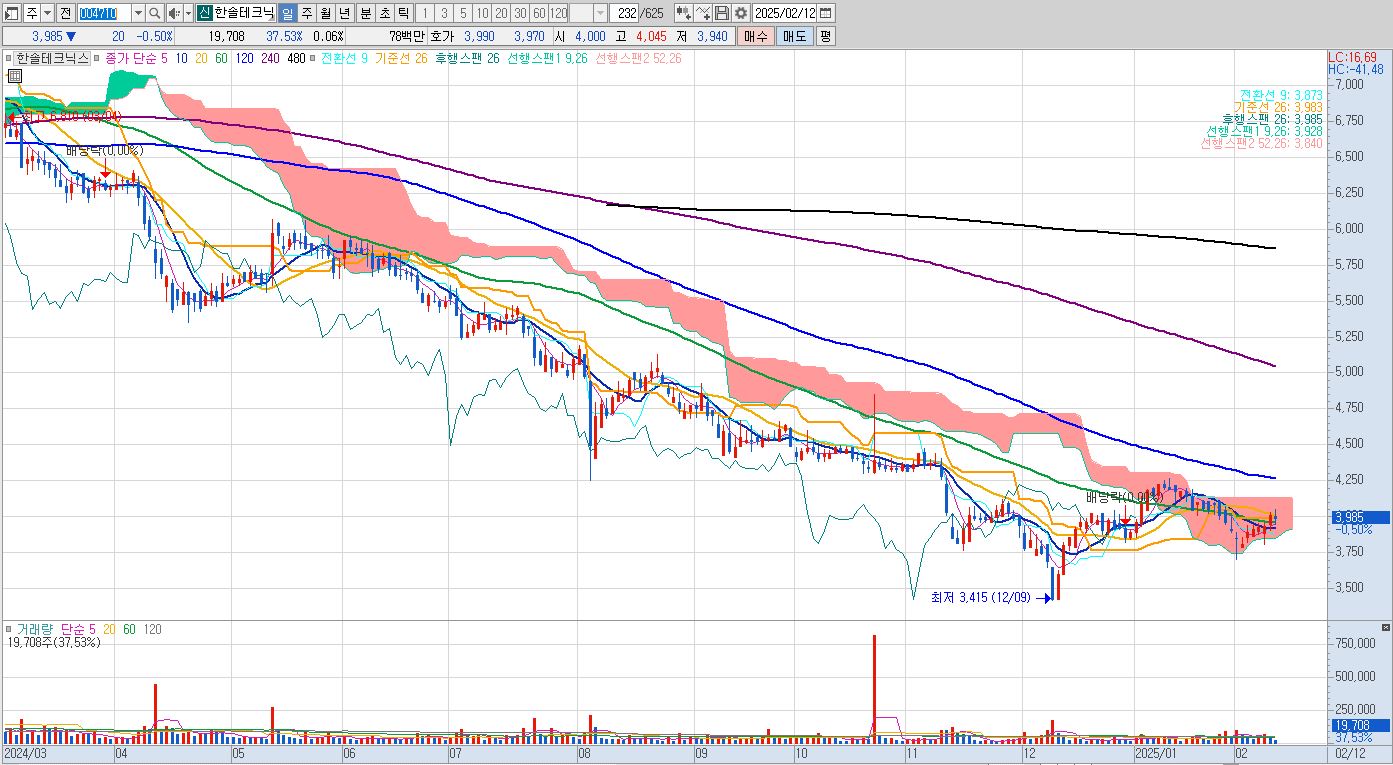Switch to the 년 yearly period
The width and height of the screenshot is (1393, 765).
[344, 13]
